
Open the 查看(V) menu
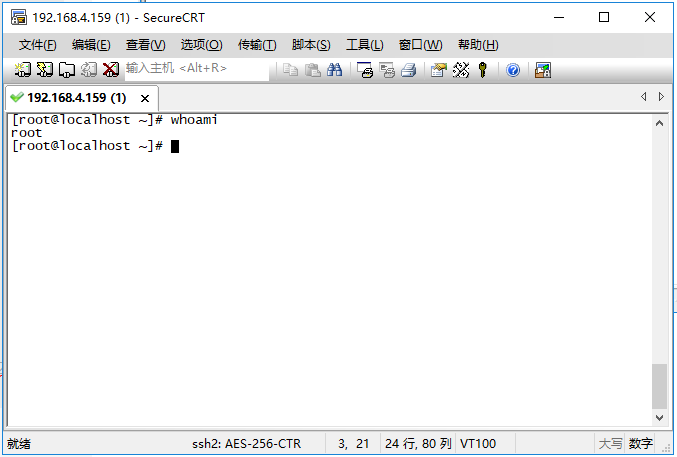point(146,45)
